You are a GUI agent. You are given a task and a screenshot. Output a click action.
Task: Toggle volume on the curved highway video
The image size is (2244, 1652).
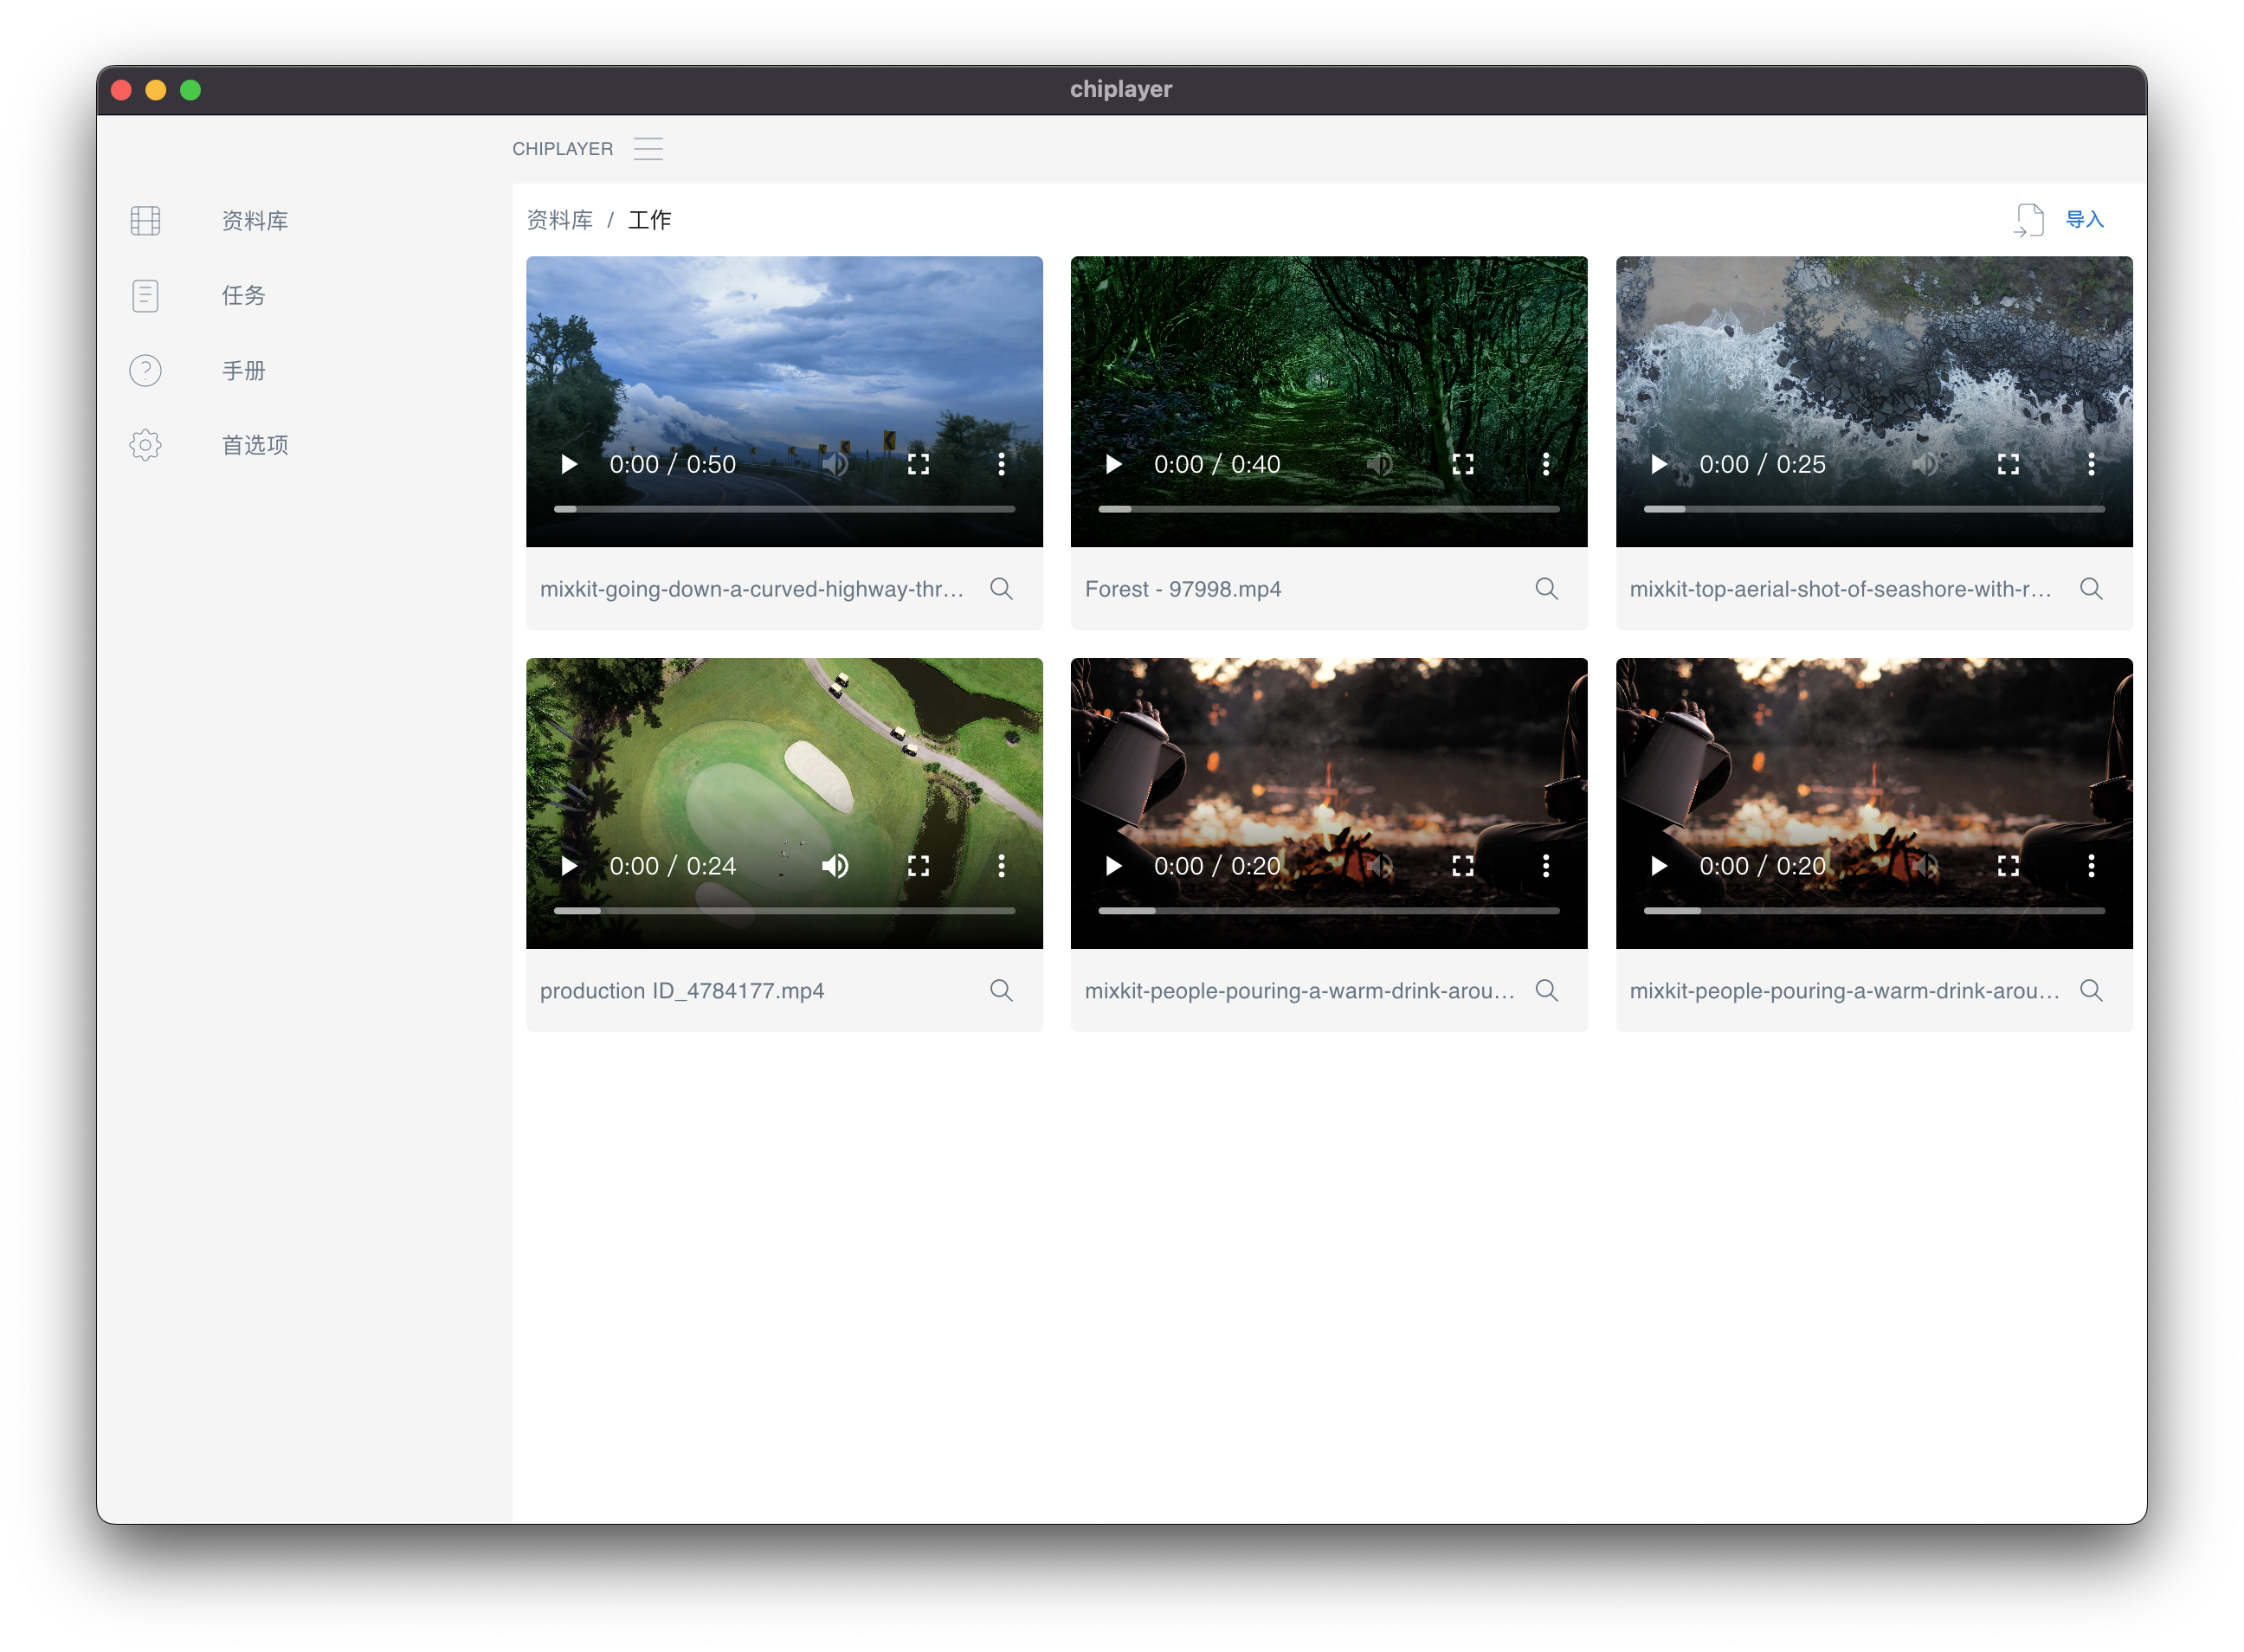click(835, 464)
